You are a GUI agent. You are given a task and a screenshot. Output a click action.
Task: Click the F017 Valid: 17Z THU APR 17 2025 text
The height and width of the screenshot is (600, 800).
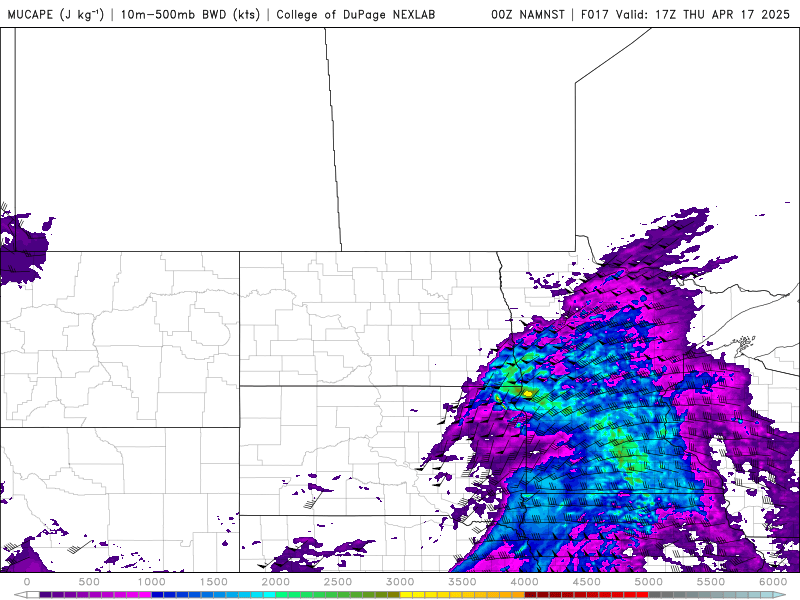pos(685,14)
